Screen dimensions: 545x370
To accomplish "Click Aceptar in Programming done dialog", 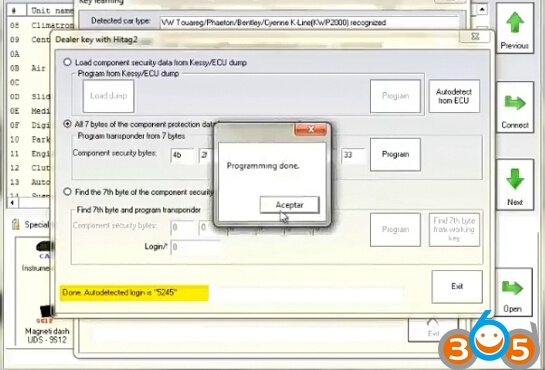I will 289,205.
